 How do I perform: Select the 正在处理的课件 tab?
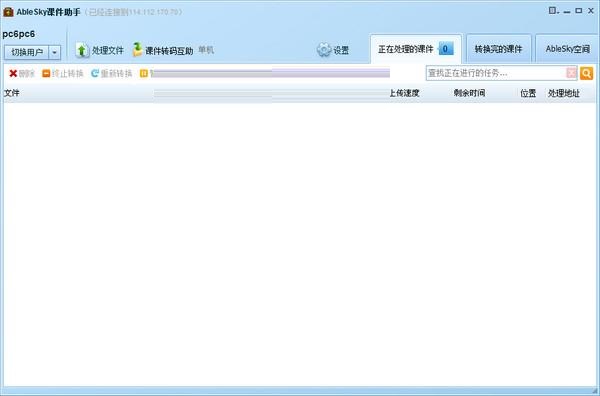(x=416, y=49)
